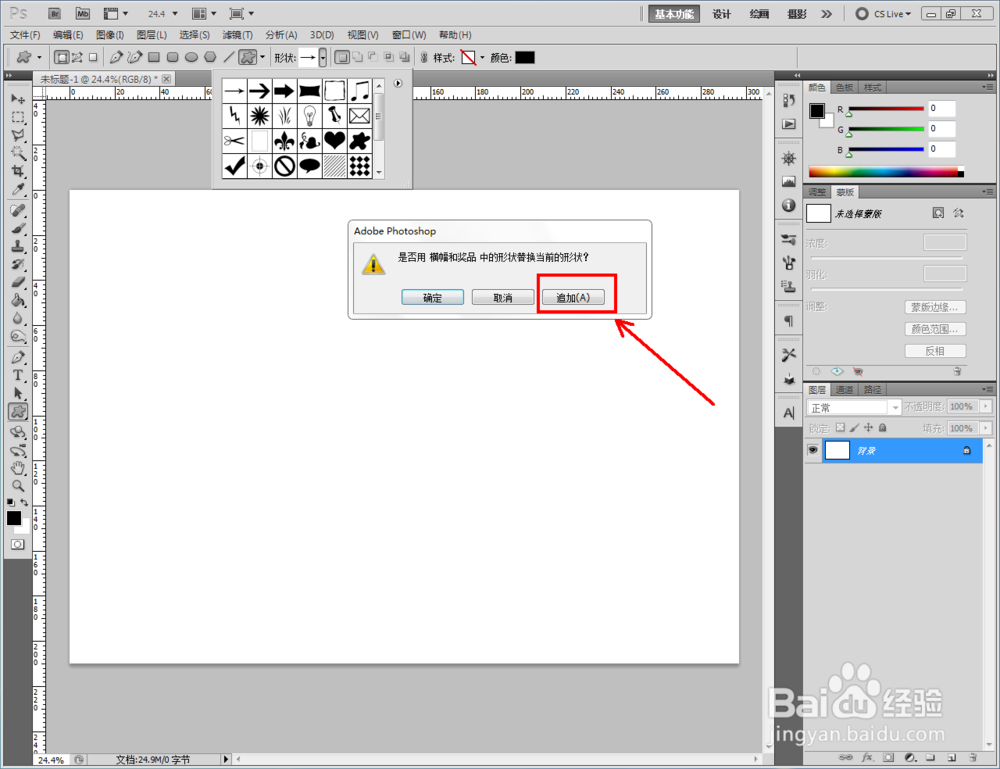
Task: Select the light bulb shape
Action: coord(310,115)
